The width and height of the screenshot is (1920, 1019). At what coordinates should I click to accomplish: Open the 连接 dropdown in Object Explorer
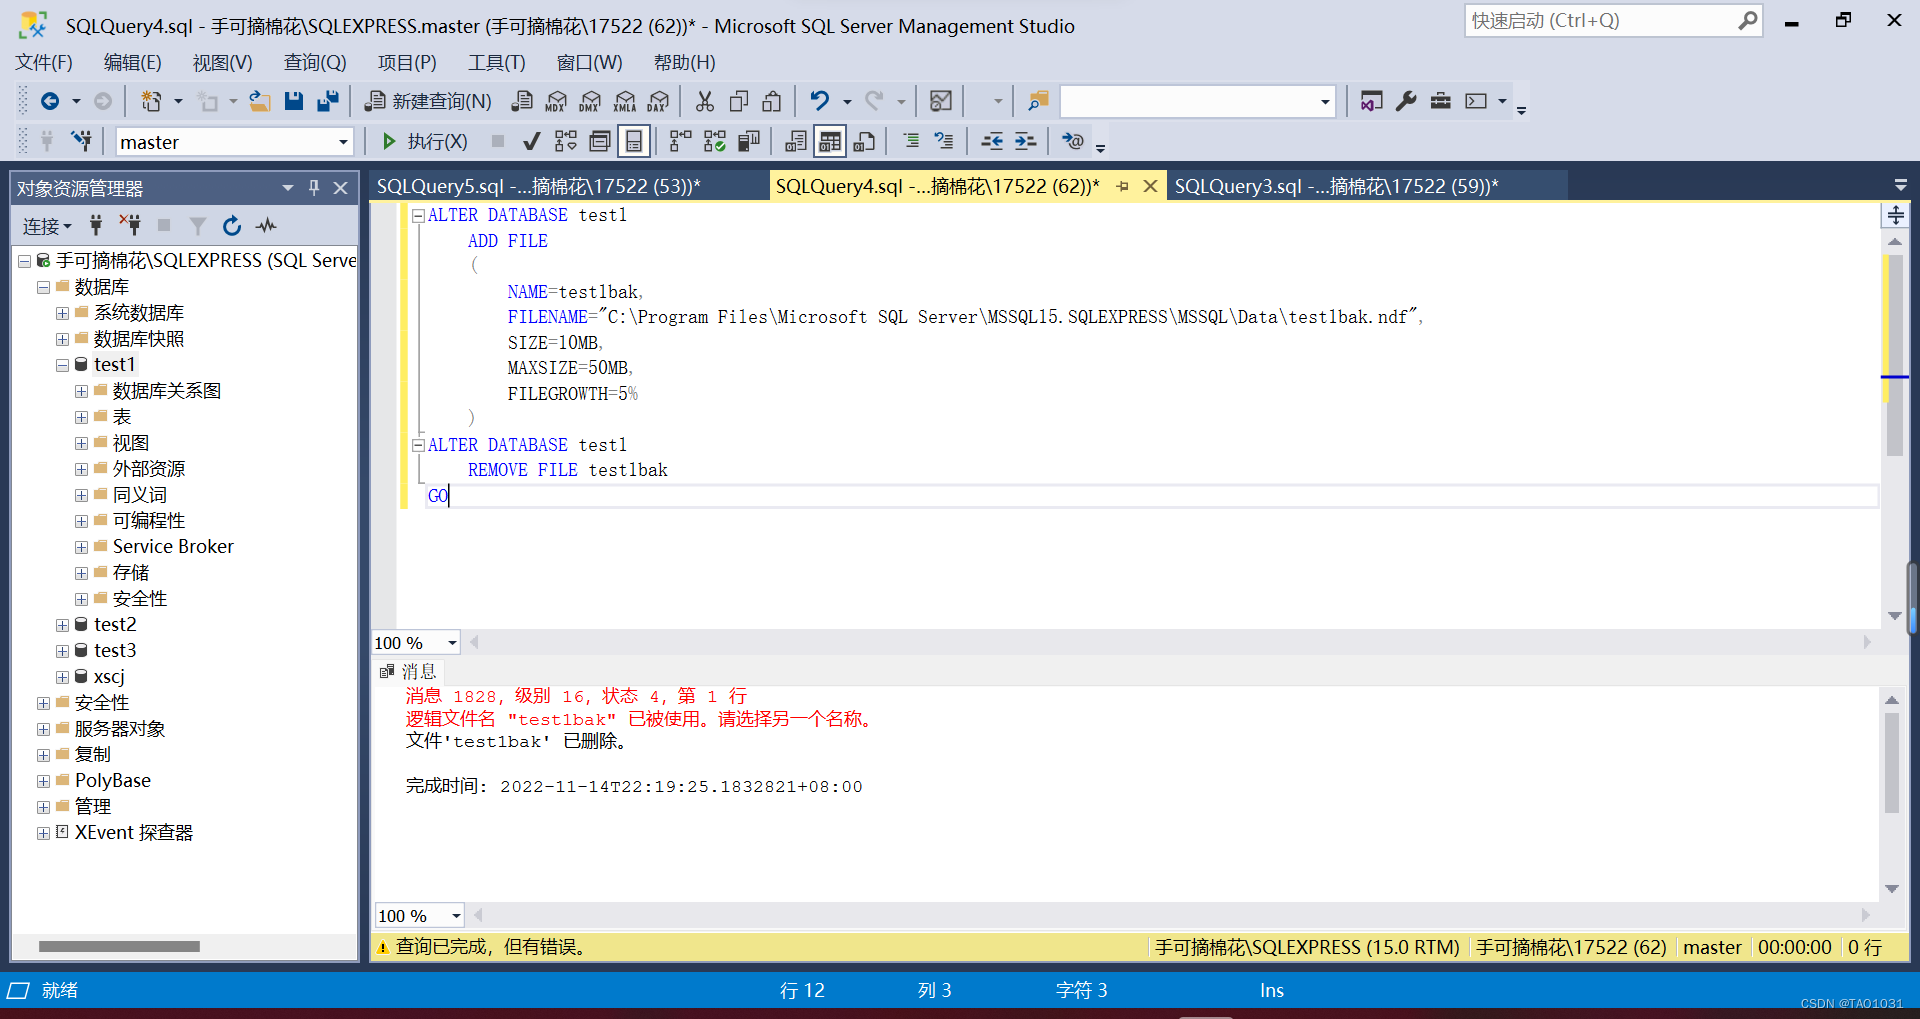pos(47,226)
